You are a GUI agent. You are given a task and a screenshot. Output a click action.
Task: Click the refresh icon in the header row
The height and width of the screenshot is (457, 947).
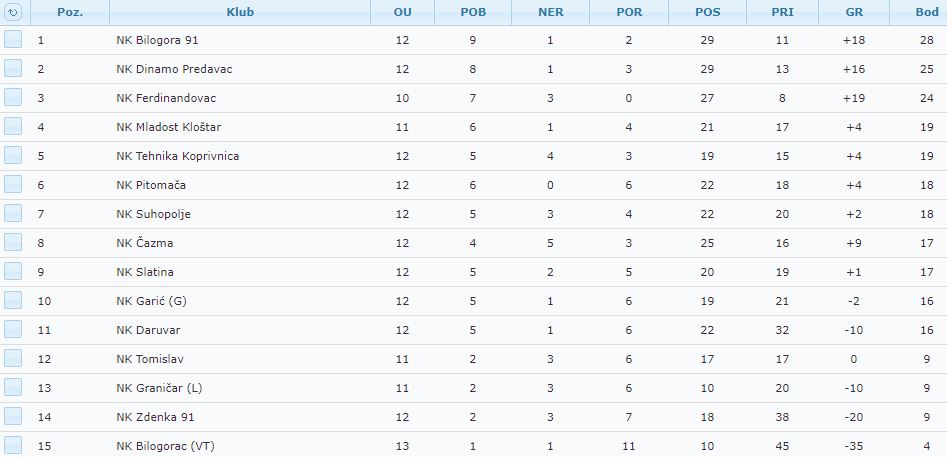click(13, 11)
